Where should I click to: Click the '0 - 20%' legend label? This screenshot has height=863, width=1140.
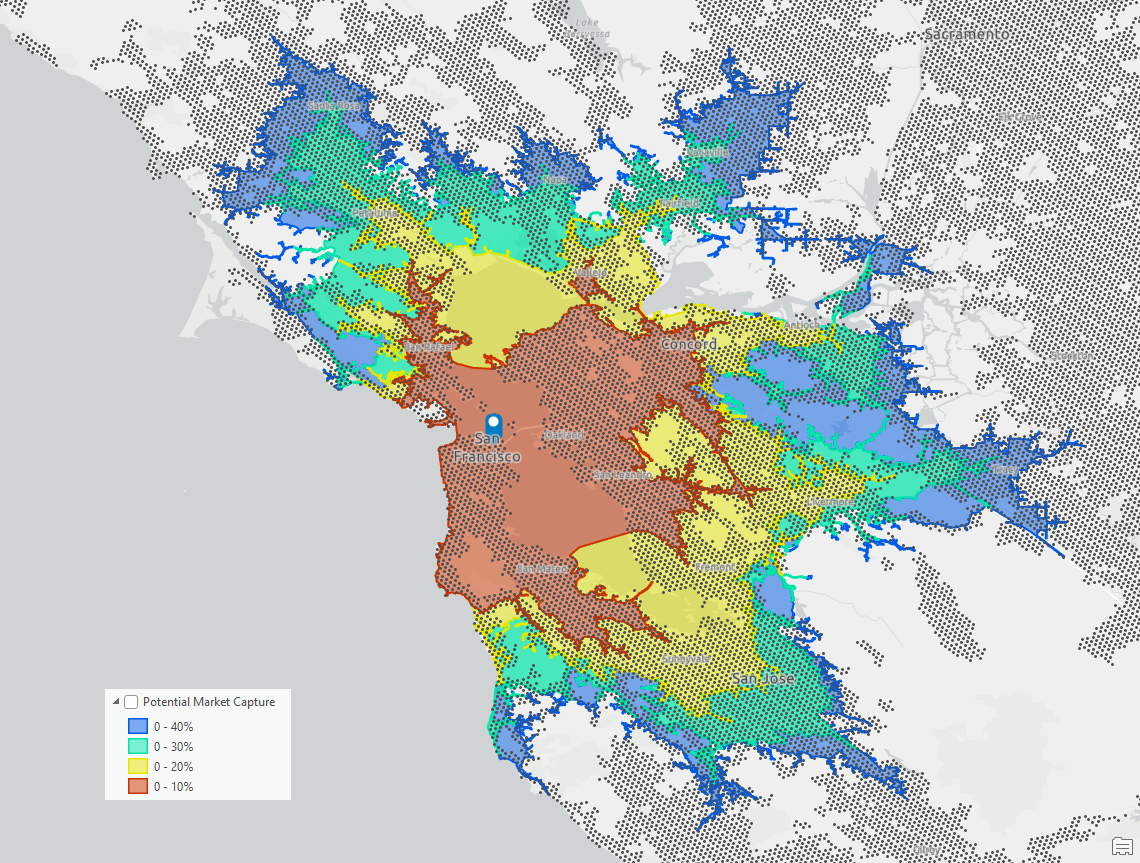point(173,766)
